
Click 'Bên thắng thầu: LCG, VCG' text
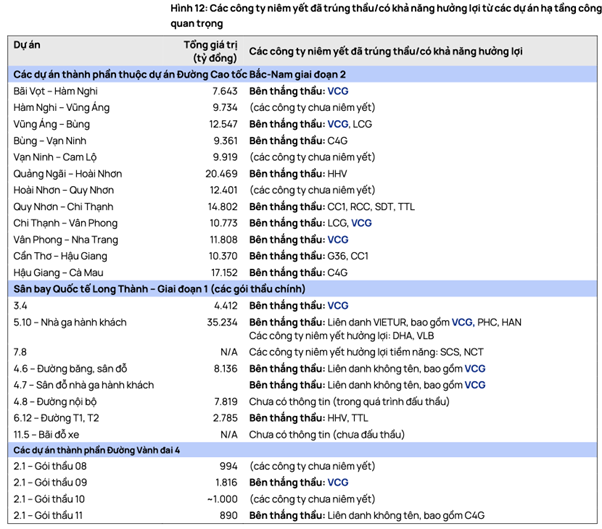[x=310, y=223]
